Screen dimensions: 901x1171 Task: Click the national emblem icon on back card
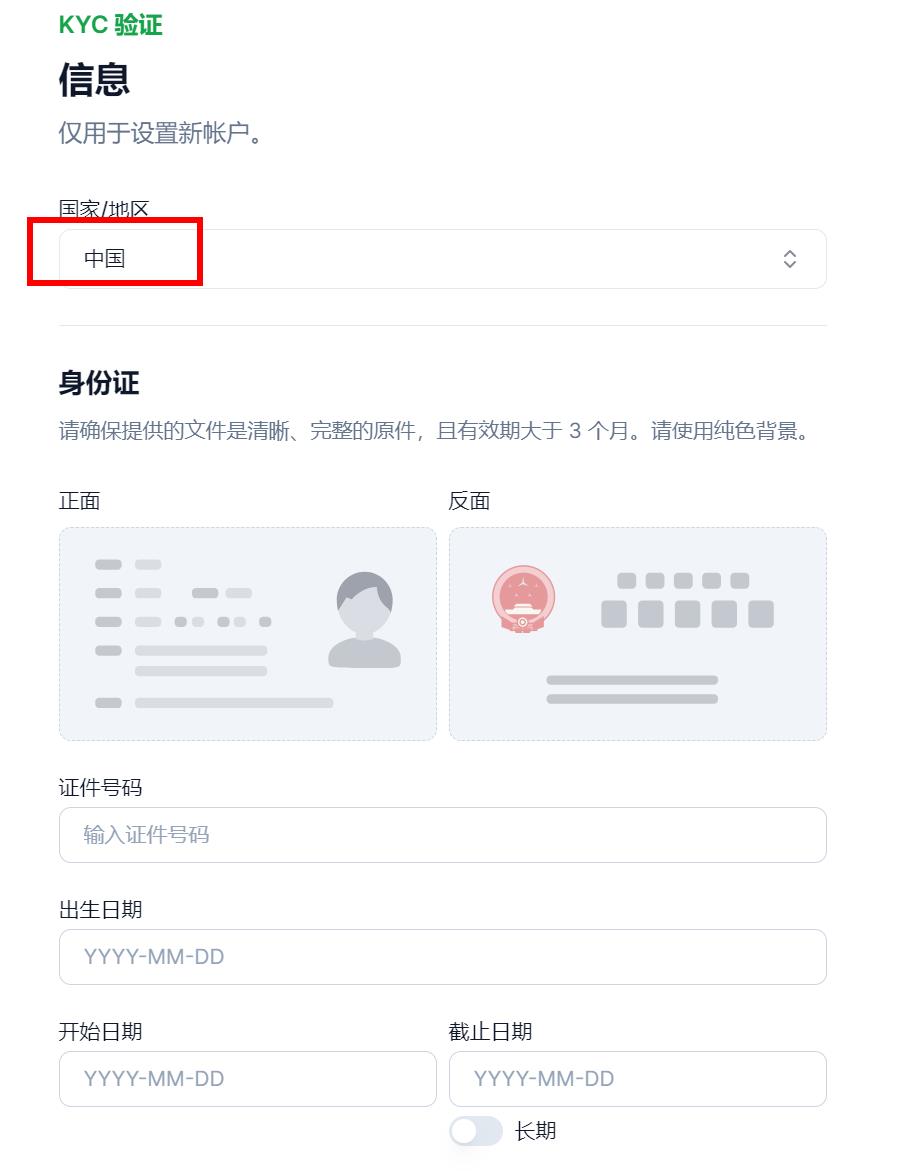[523, 599]
